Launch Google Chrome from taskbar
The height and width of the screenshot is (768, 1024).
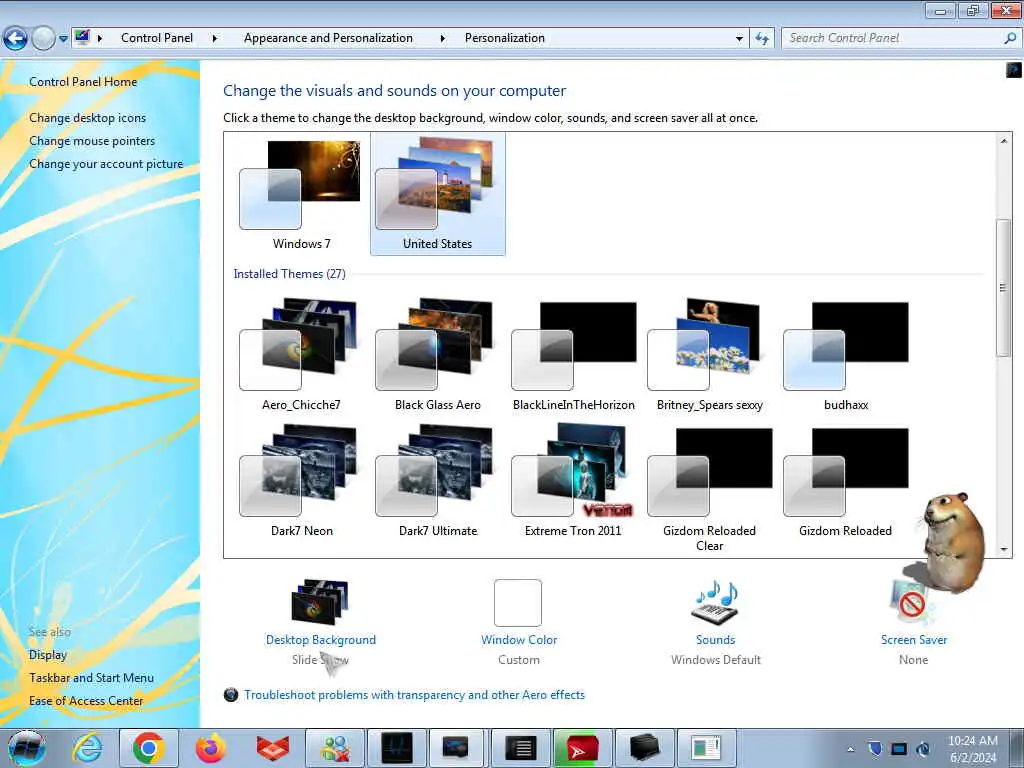[x=148, y=748]
